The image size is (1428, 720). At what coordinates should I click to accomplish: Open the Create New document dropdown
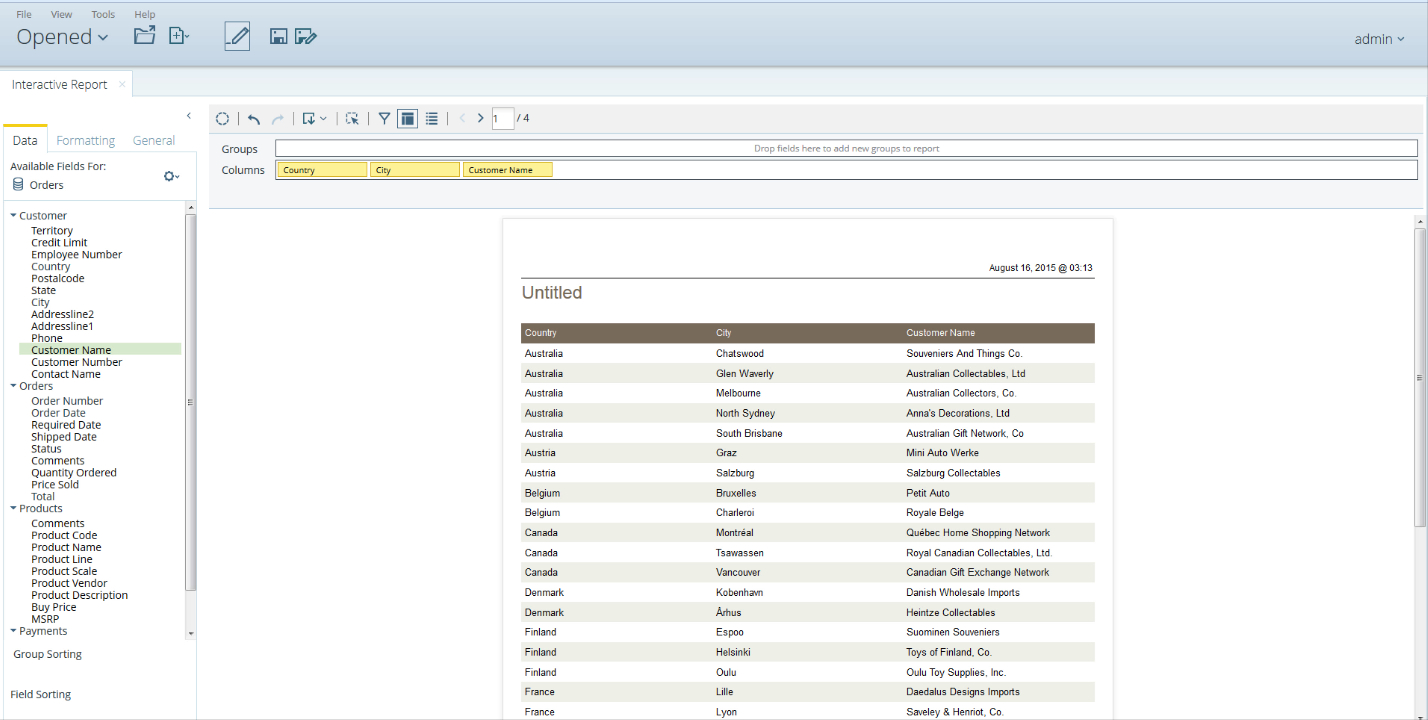point(179,36)
